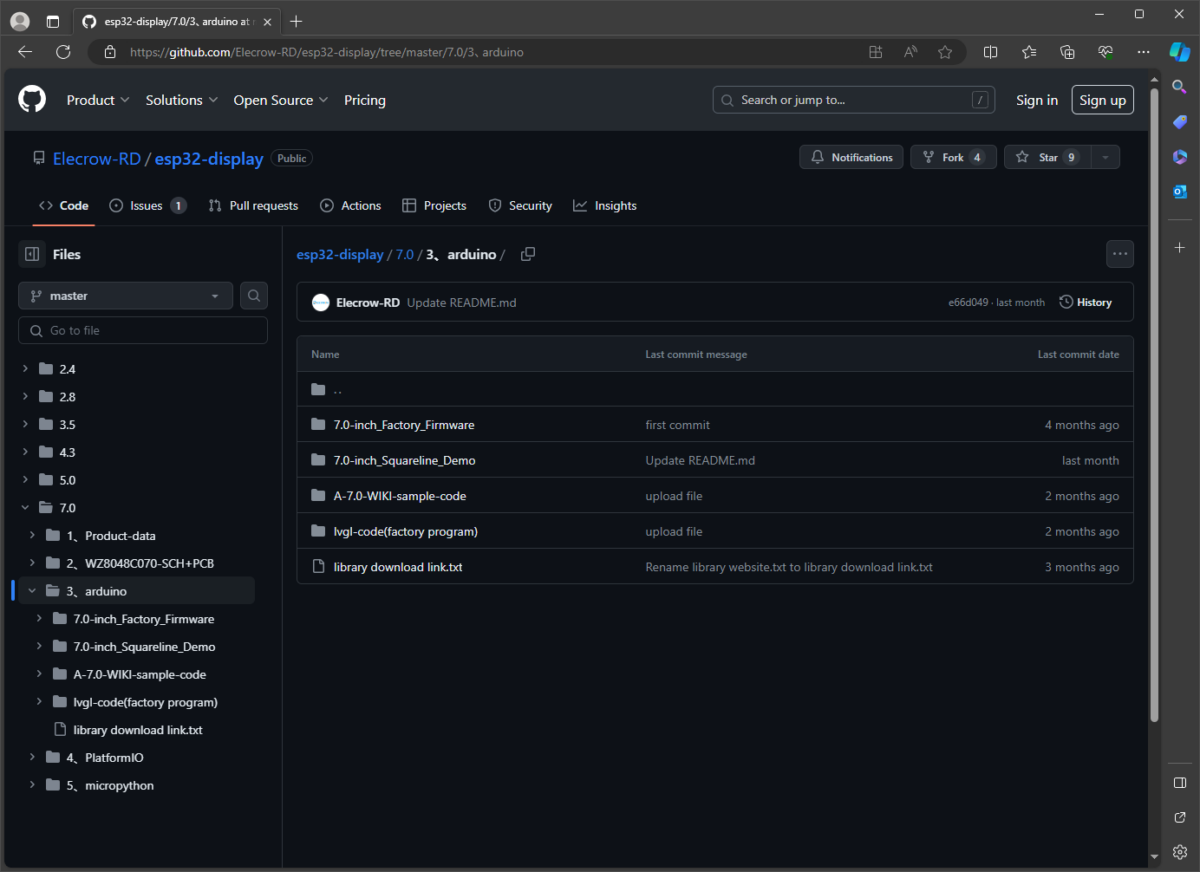Screen dimensions: 1200x872
Task: Toggle the browser split screen icon
Action: click(990, 52)
